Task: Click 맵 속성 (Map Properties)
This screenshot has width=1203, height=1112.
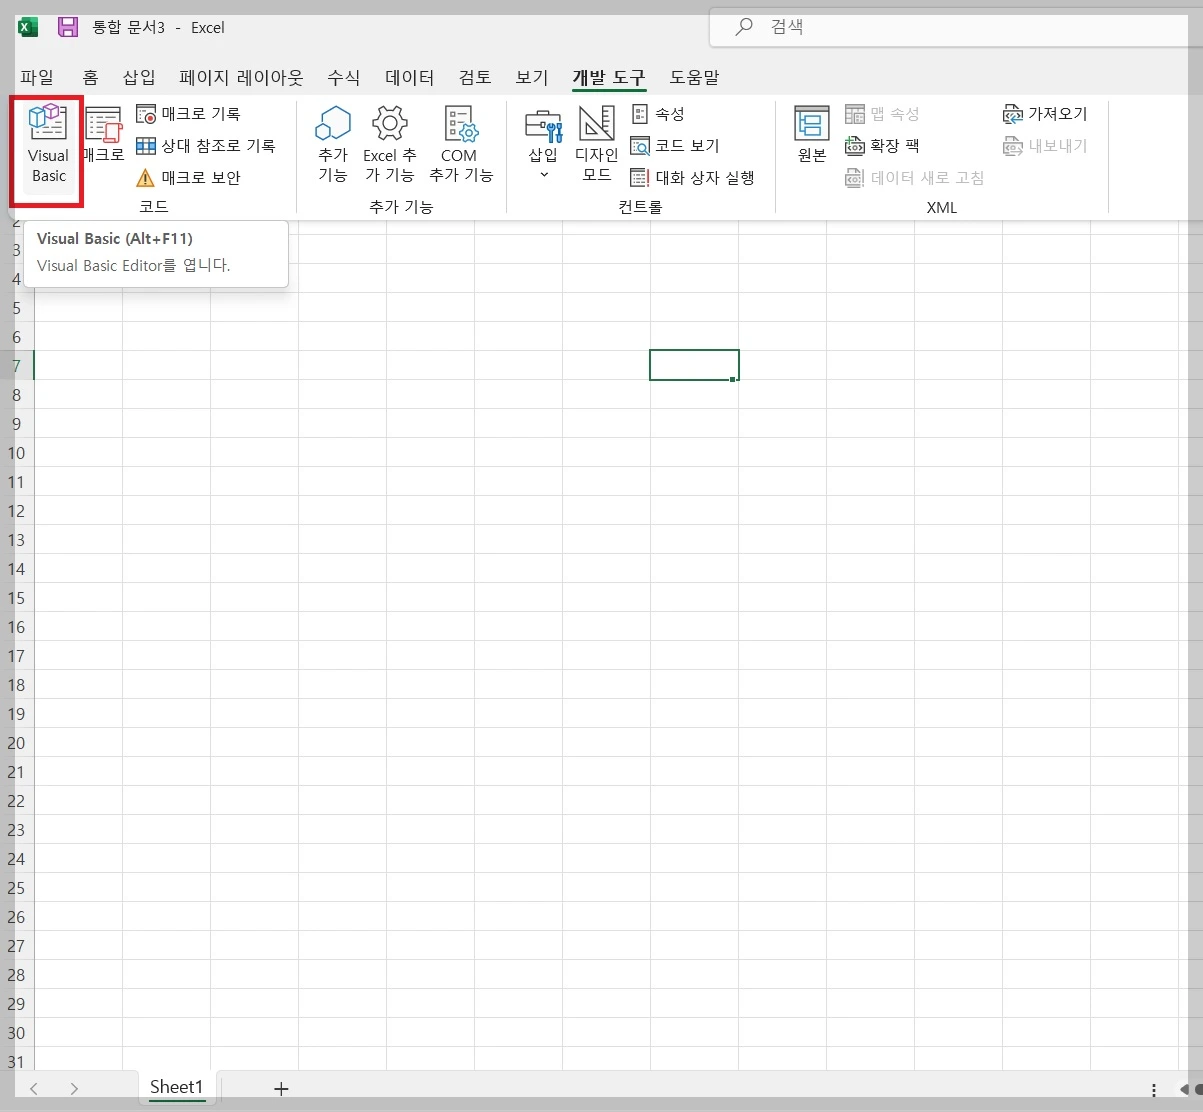Action: [x=882, y=114]
